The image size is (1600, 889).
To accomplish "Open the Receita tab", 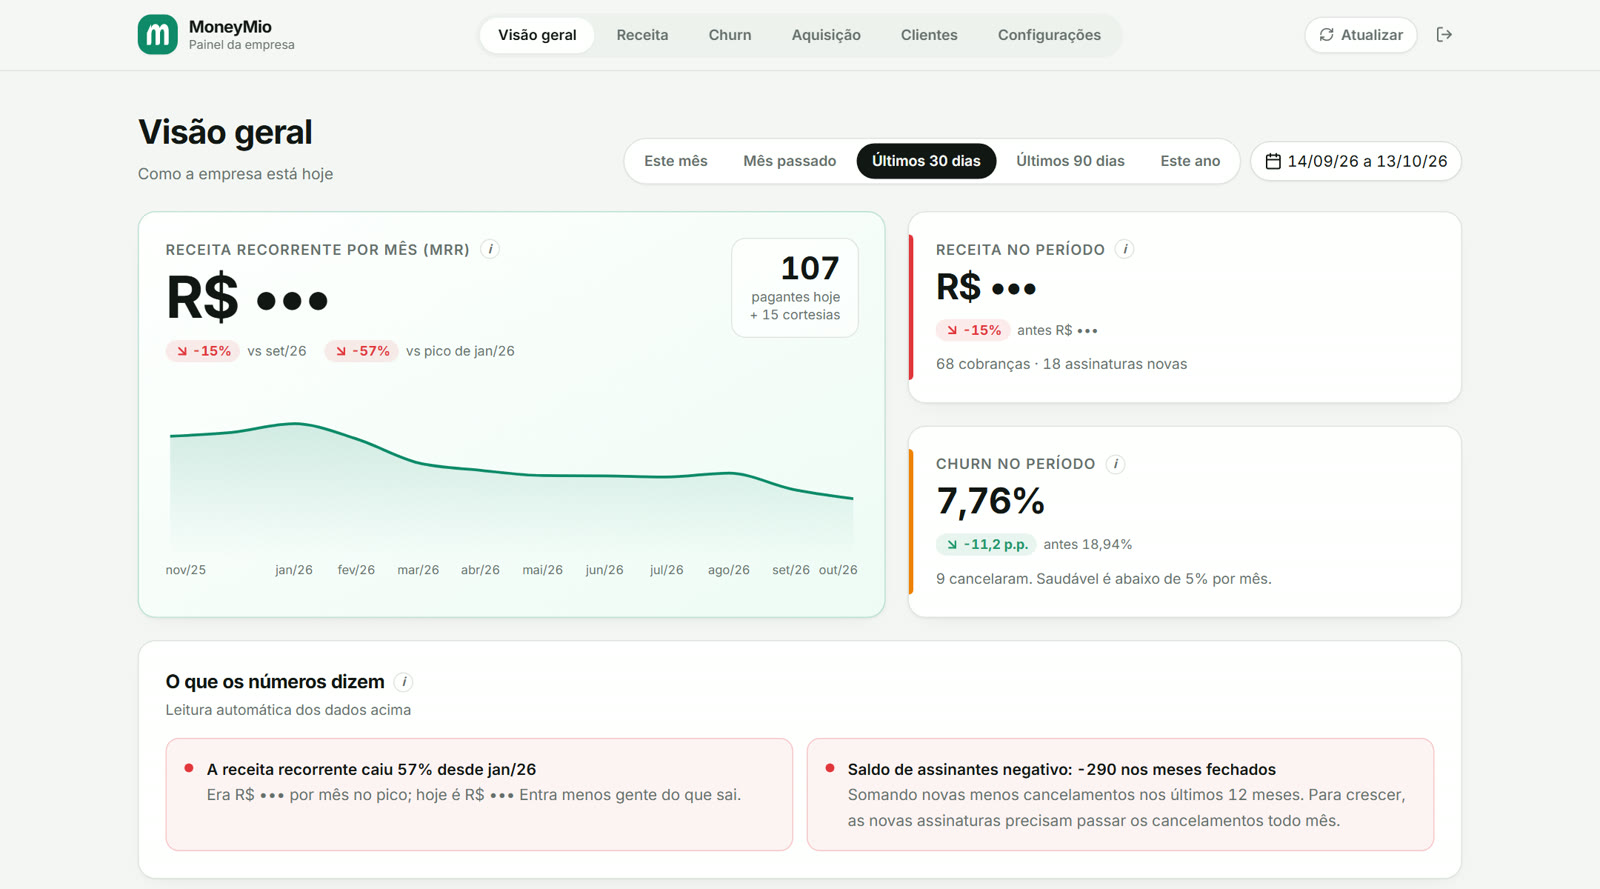I will coord(642,35).
